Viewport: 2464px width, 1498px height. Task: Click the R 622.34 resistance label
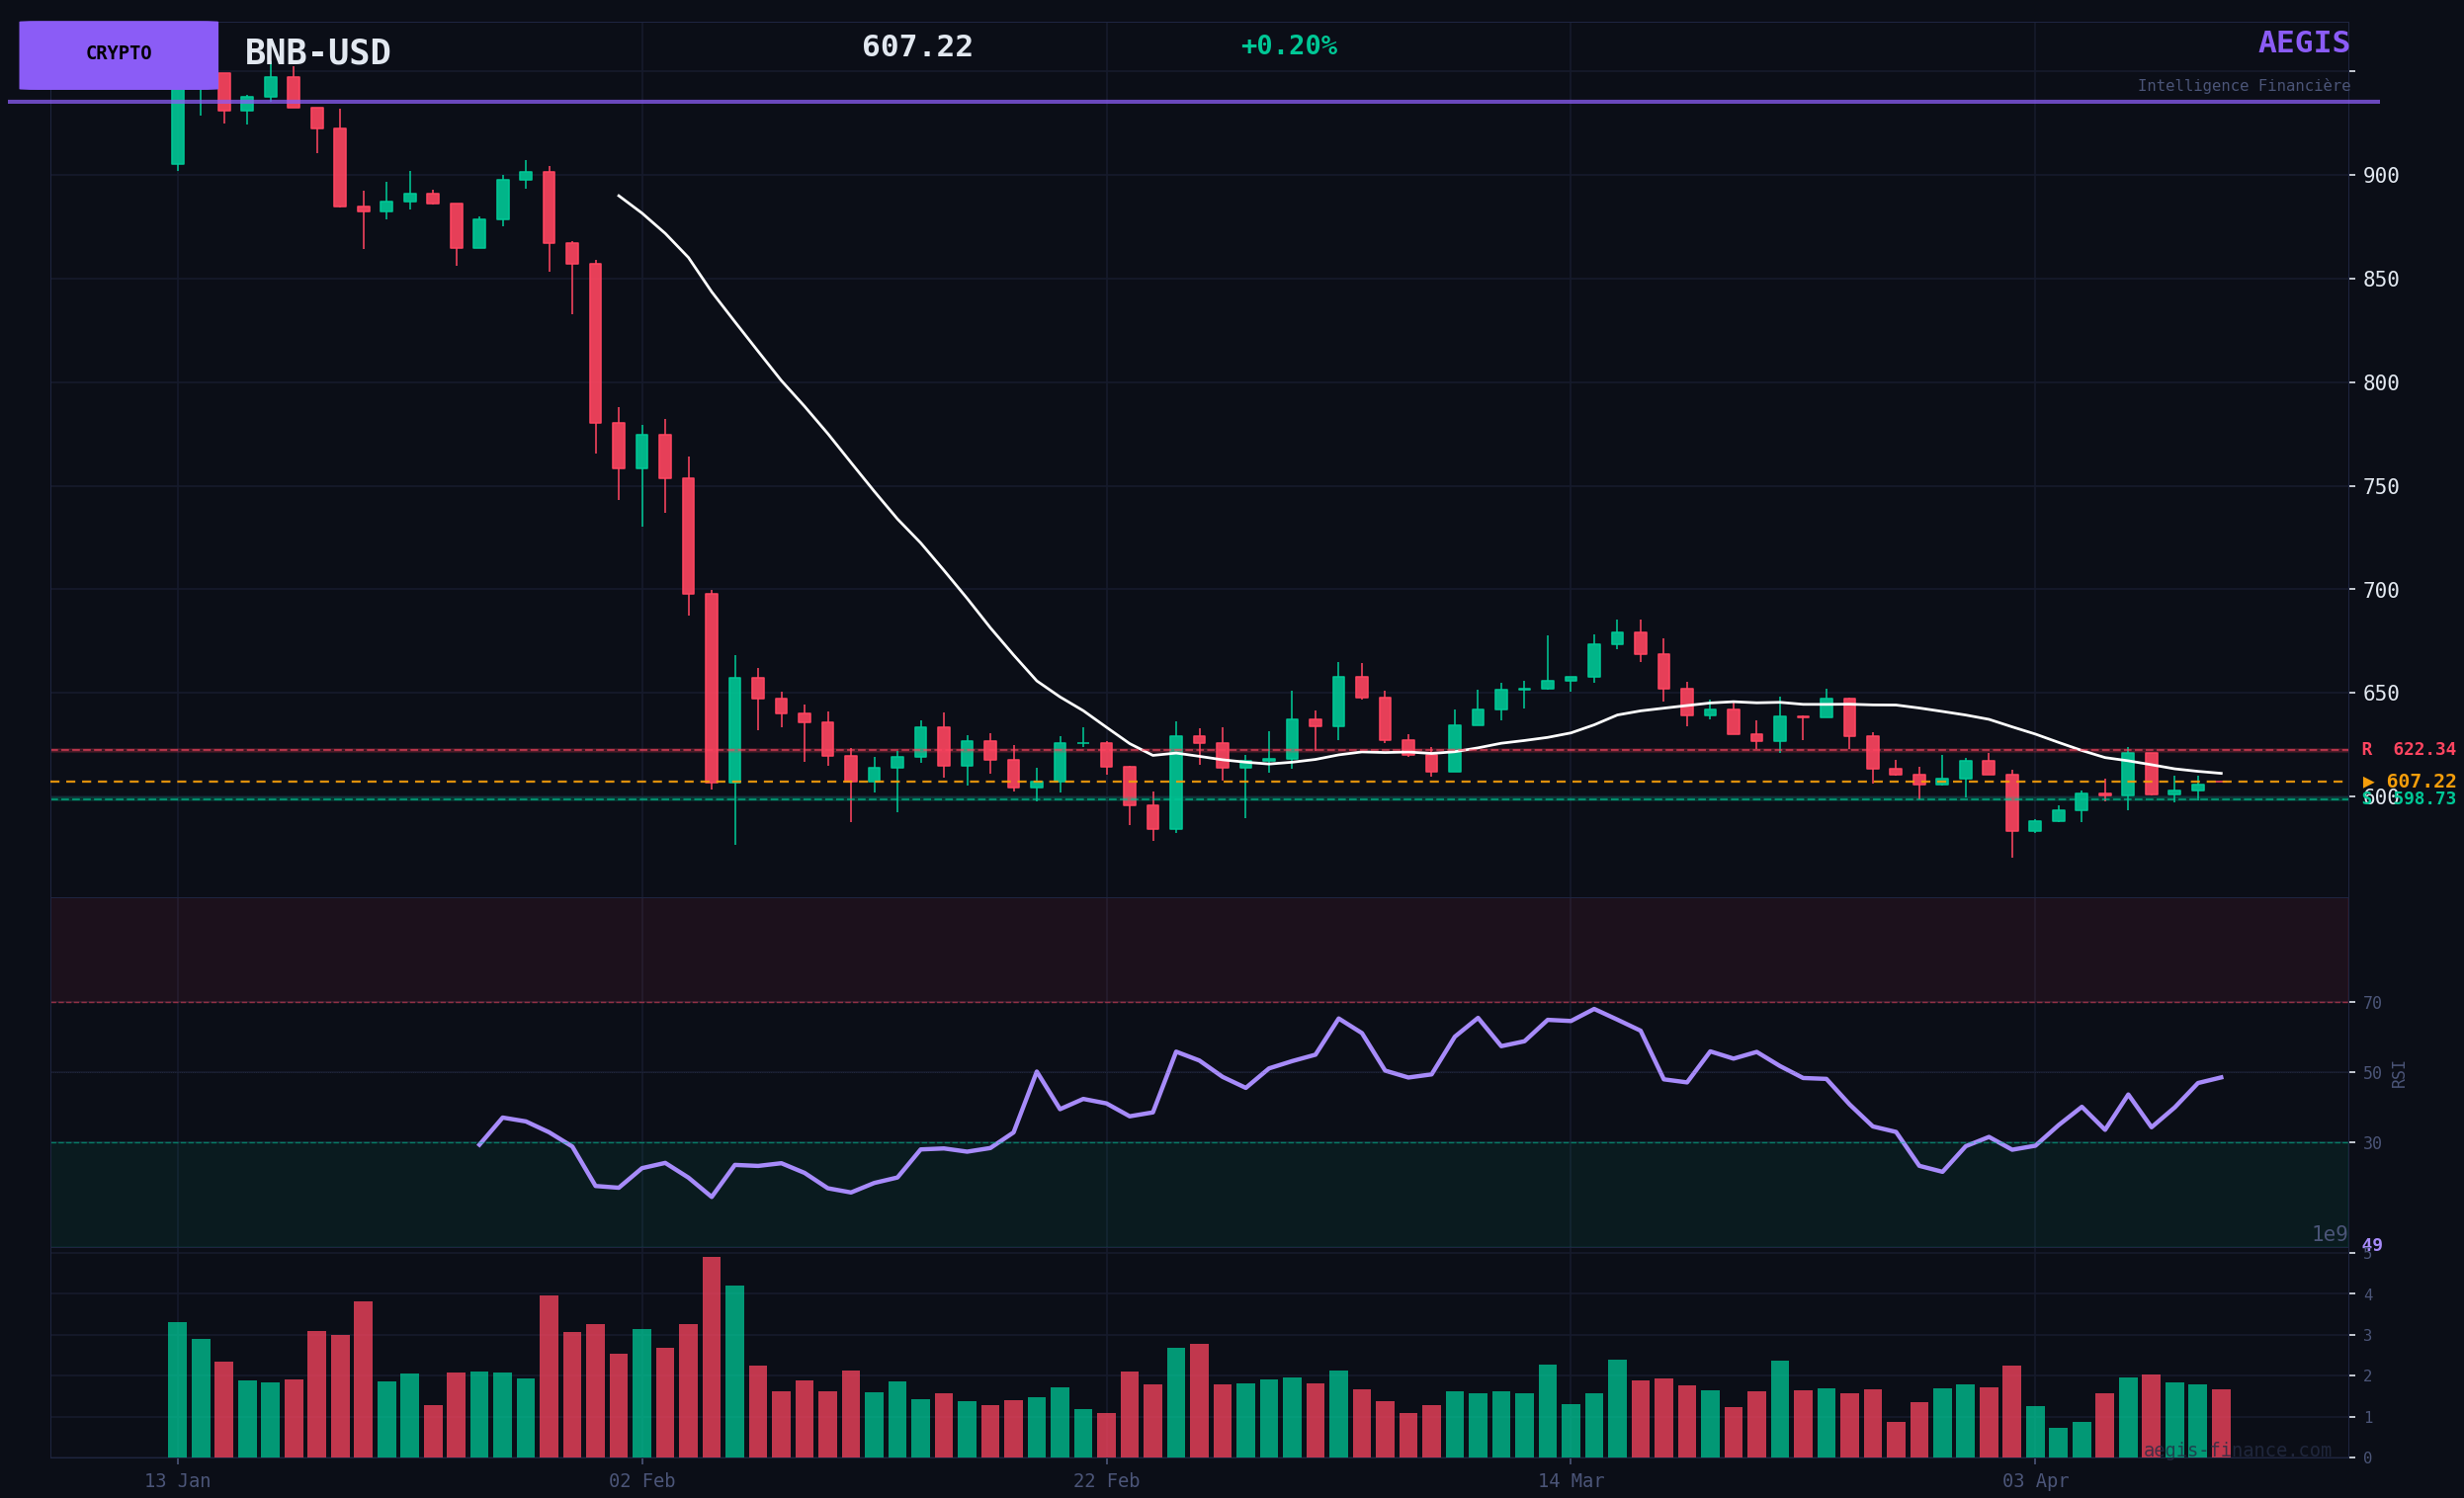click(2407, 749)
